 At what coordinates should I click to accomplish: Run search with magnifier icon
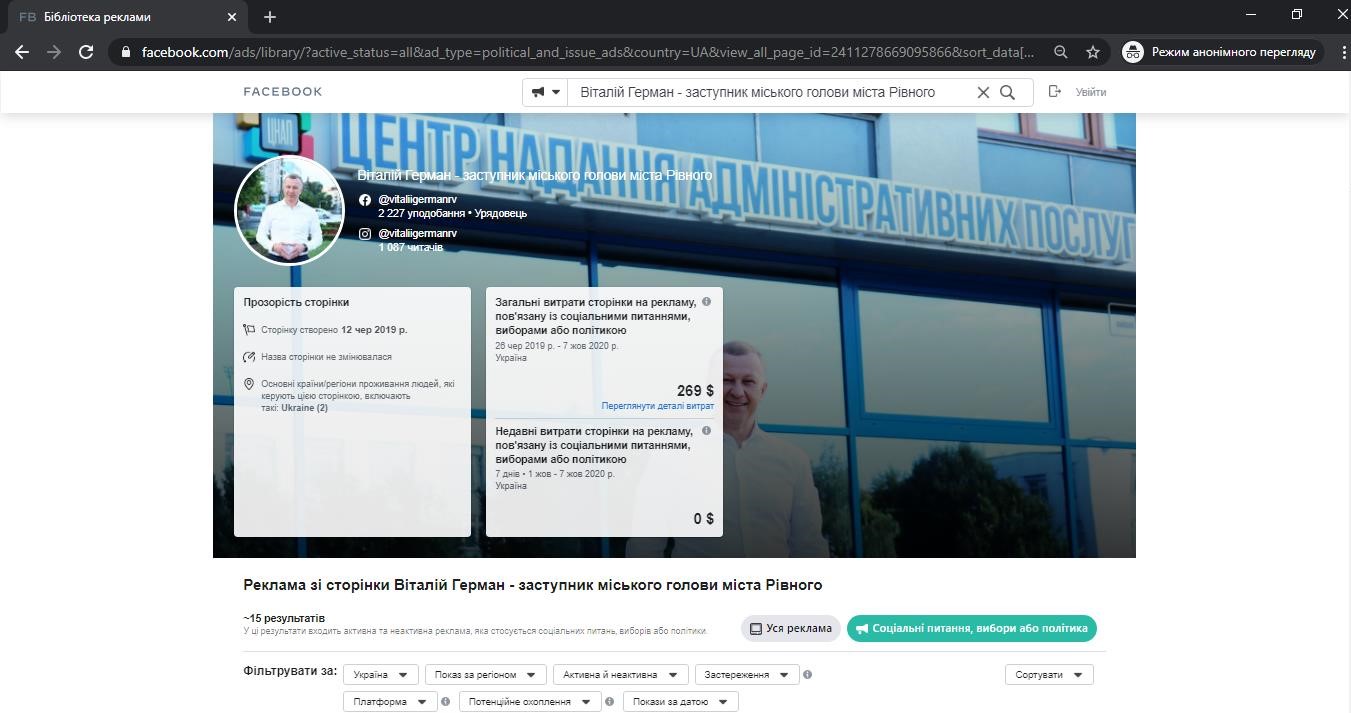pyautogui.click(x=1008, y=92)
